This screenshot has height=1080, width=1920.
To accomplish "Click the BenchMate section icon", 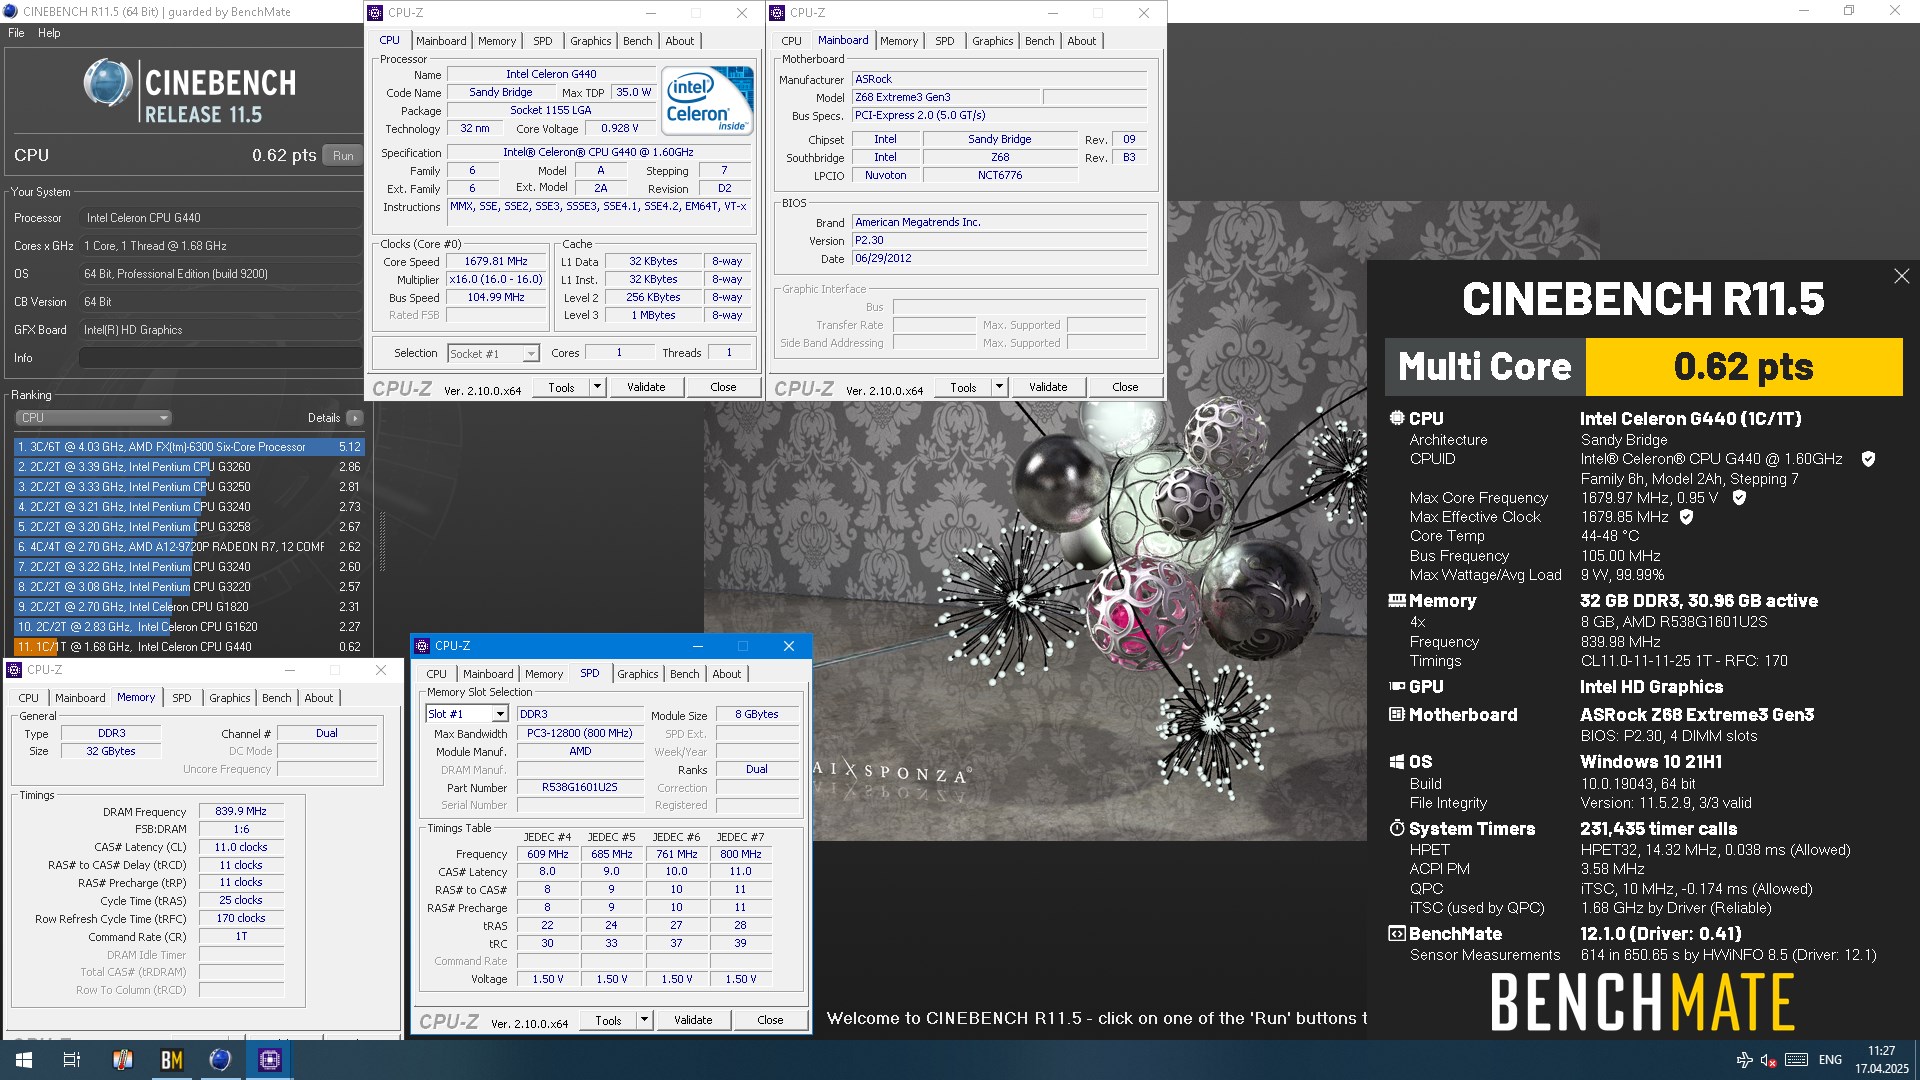I will click(x=1397, y=934).
